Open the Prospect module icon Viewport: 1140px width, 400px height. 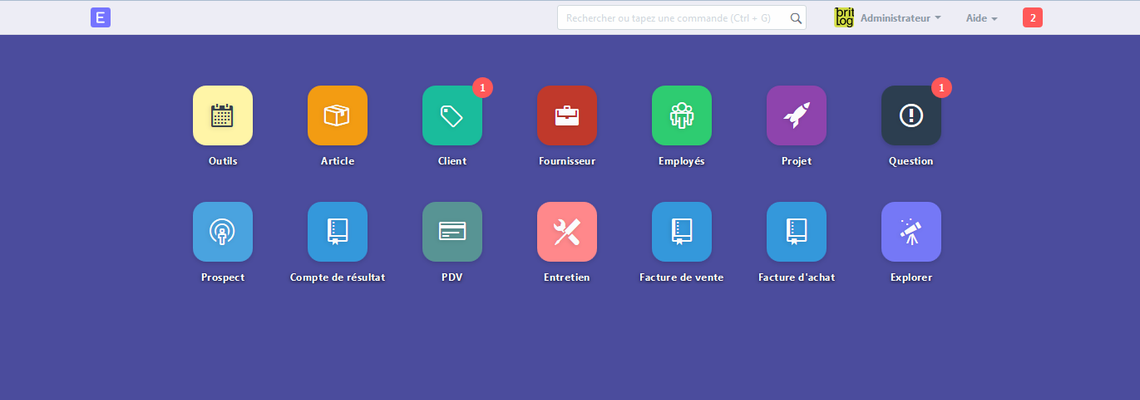pos(222,232)
